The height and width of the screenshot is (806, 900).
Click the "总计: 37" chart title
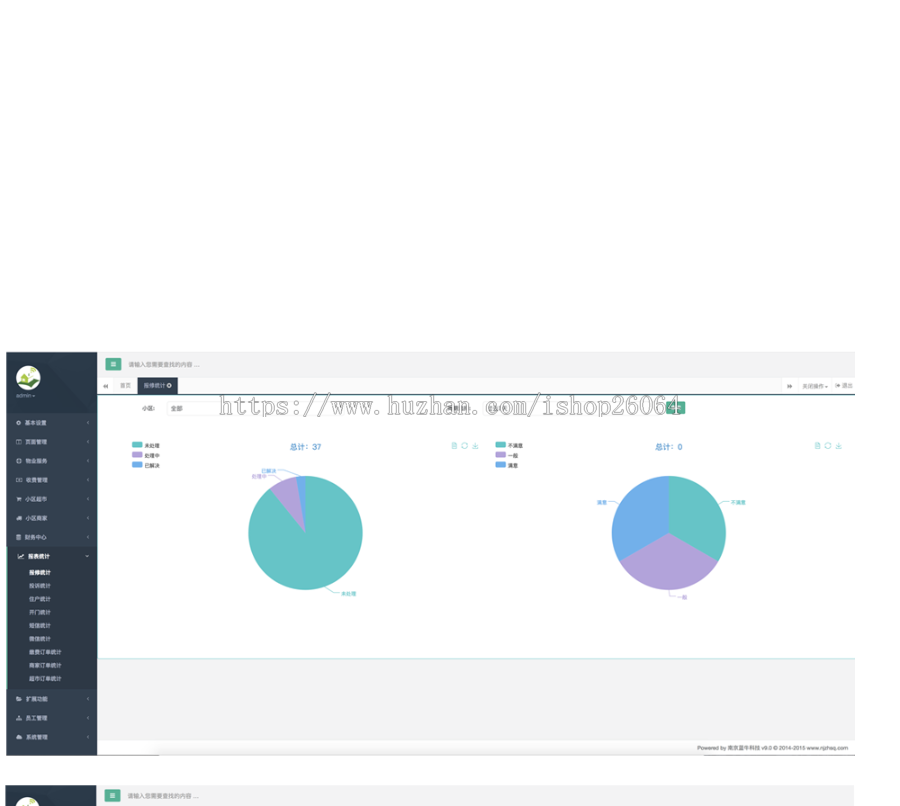(305, 447)
